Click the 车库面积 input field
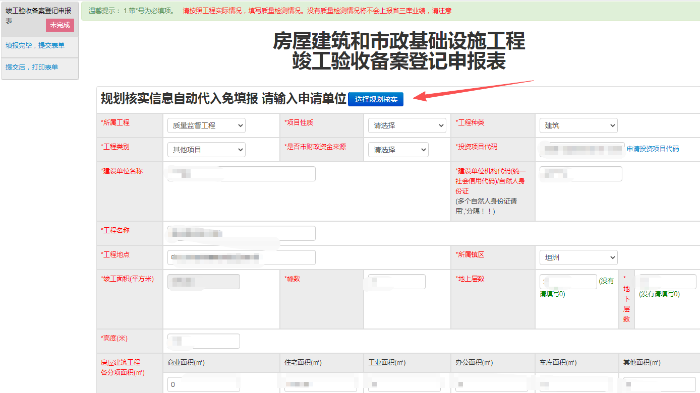Image resolution: width=700 pixels, height=393 pixels. click(575, 384)
